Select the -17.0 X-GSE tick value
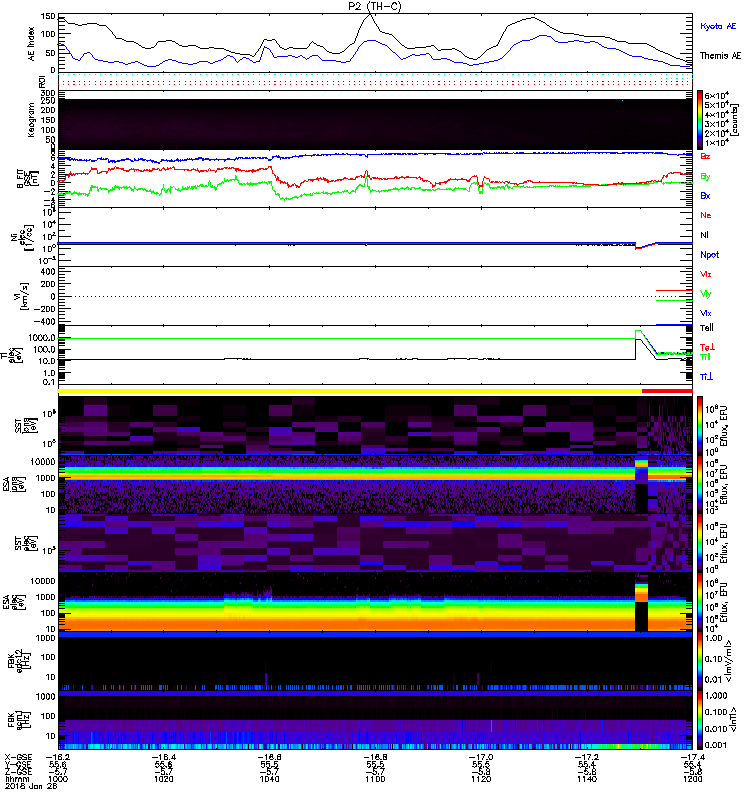This screenshot has height=800, width=750. 481,757
